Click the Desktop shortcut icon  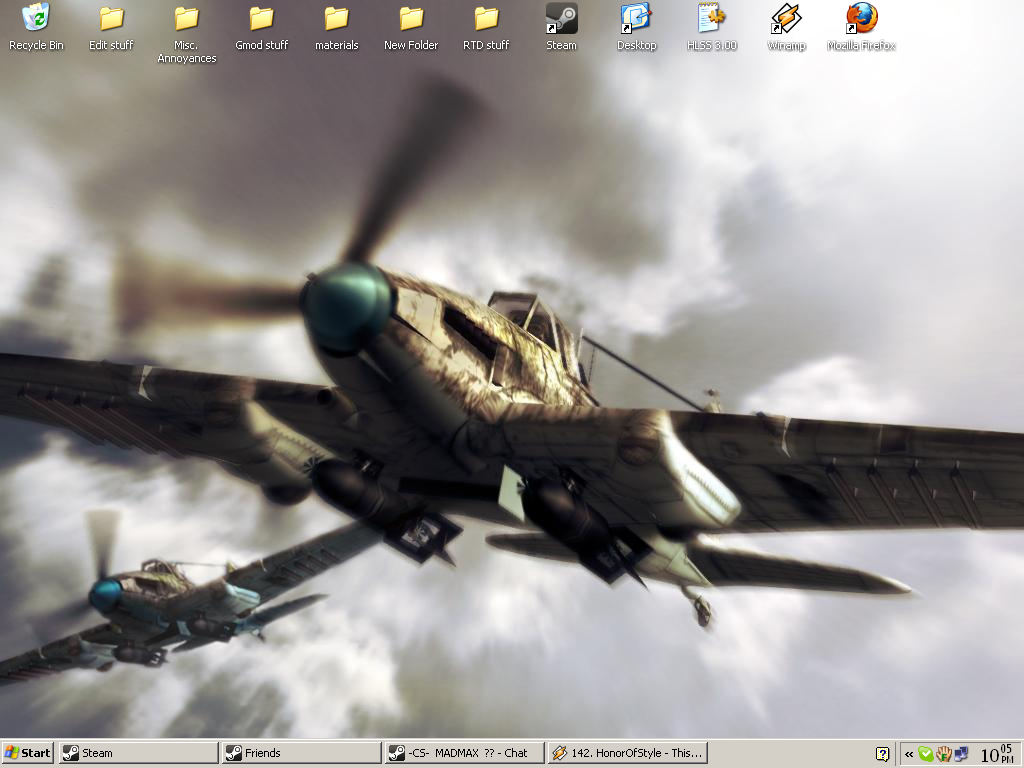(x=636, y=19)
